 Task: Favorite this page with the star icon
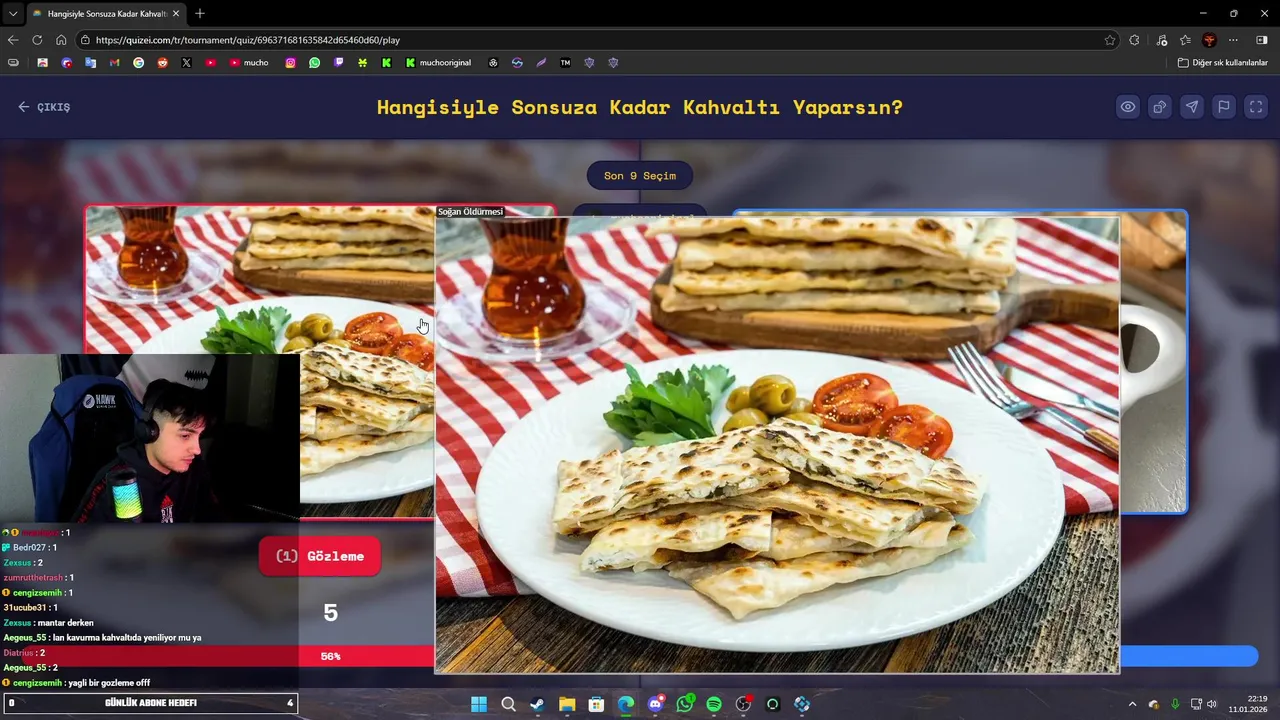tap(1110, 40)
